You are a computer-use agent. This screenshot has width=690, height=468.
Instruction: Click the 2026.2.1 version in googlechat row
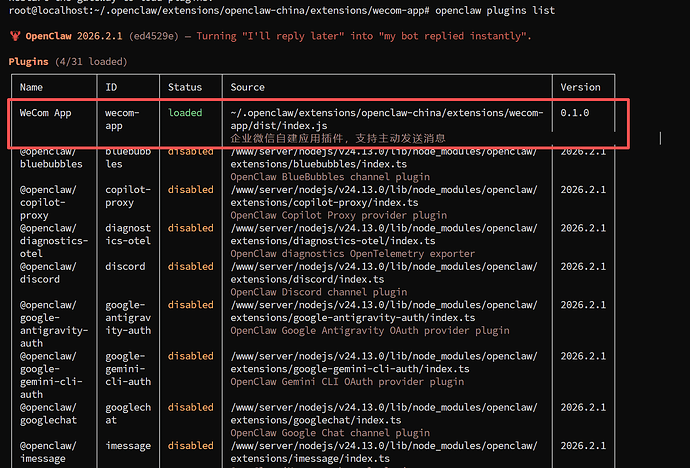[583, 407]
